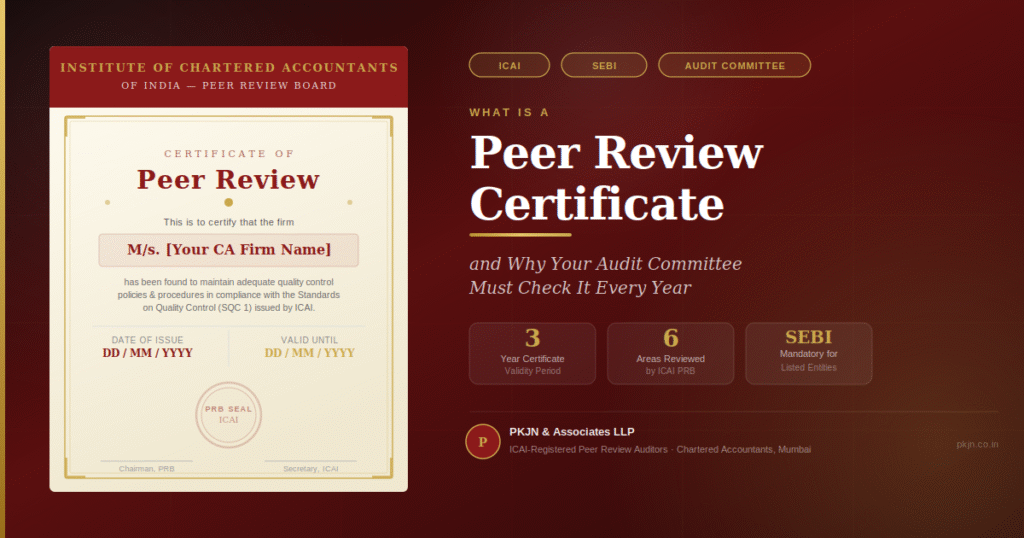Click the 'DATE OF ISSUE' label
This screenshot has height=538, width=1024.
[147, 340]
